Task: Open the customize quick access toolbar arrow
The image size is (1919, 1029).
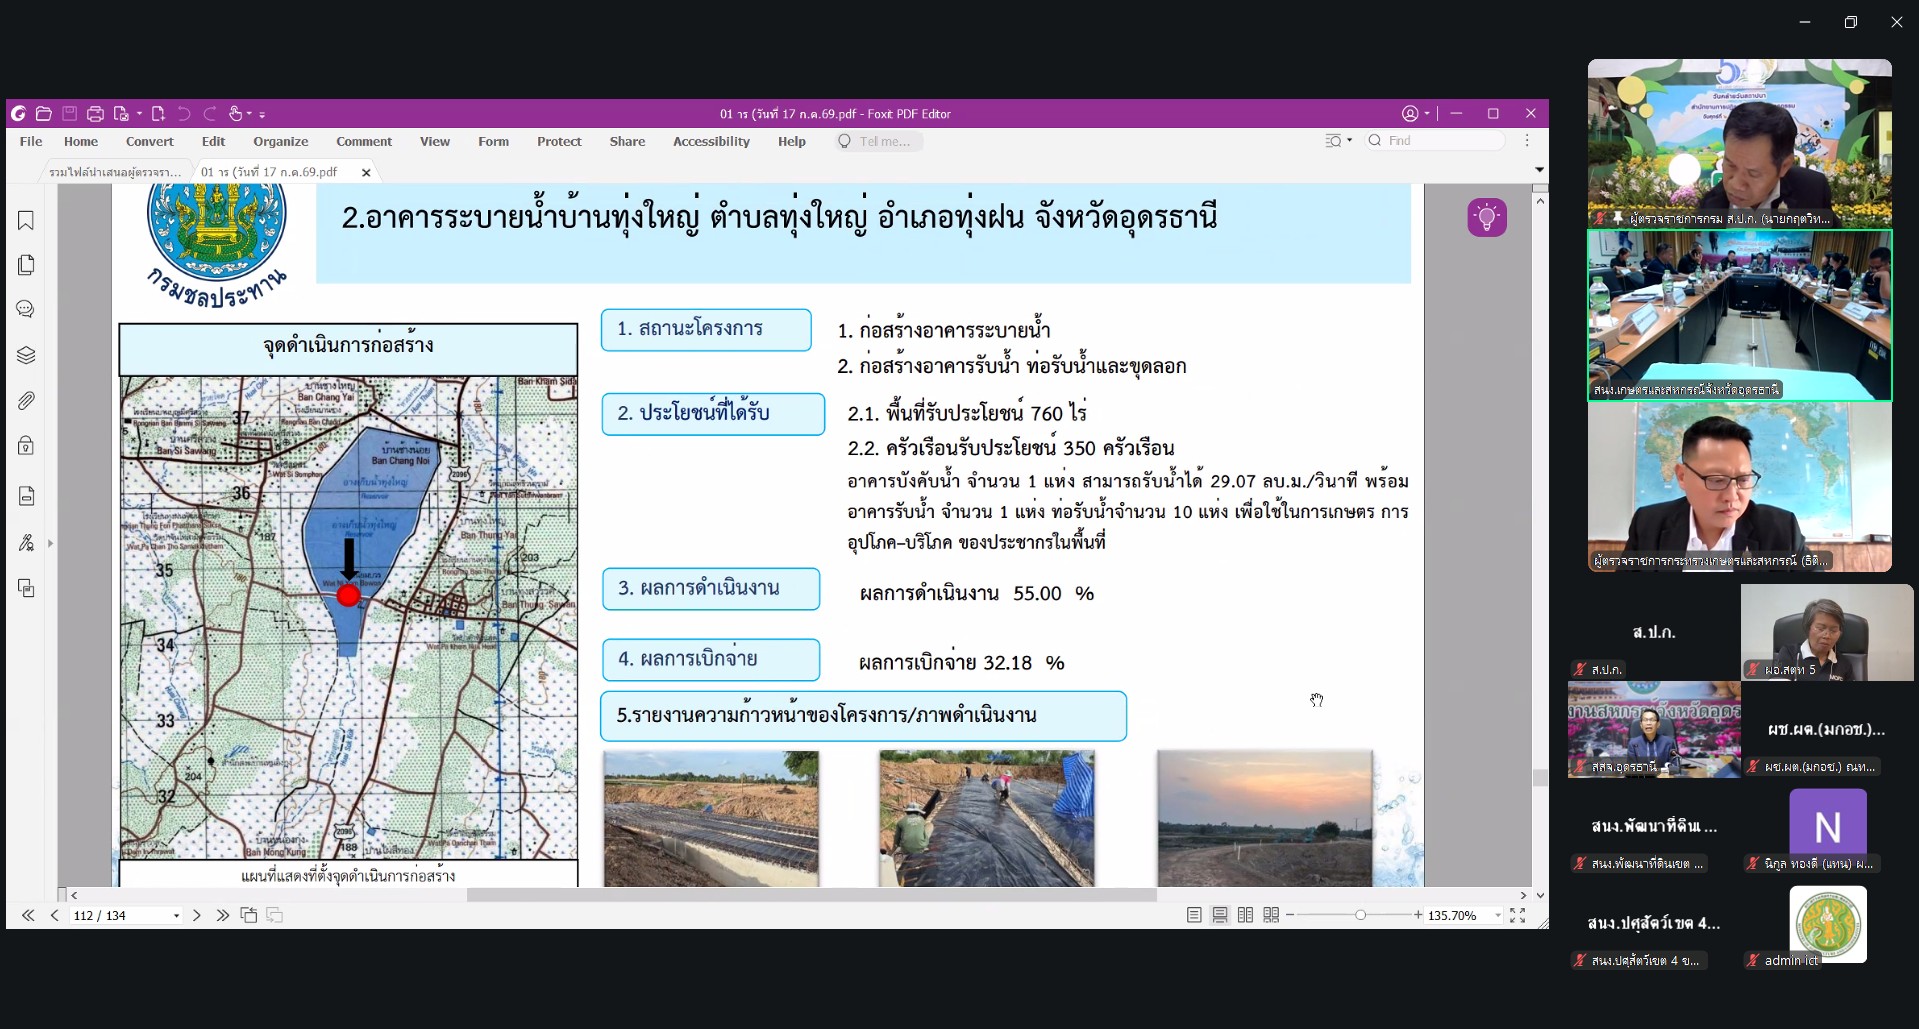Action: click(x=262, y=114)
